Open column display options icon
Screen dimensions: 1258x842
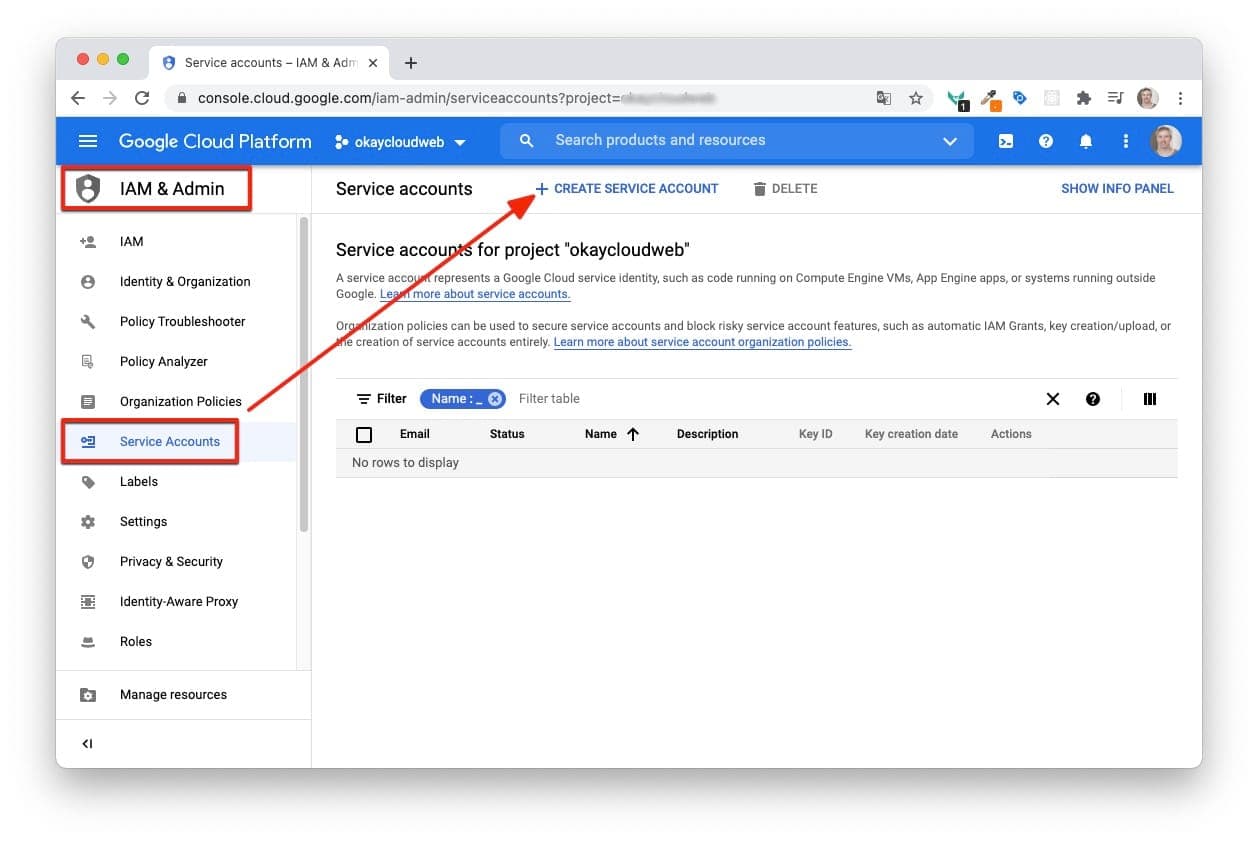pos(1150,399)
